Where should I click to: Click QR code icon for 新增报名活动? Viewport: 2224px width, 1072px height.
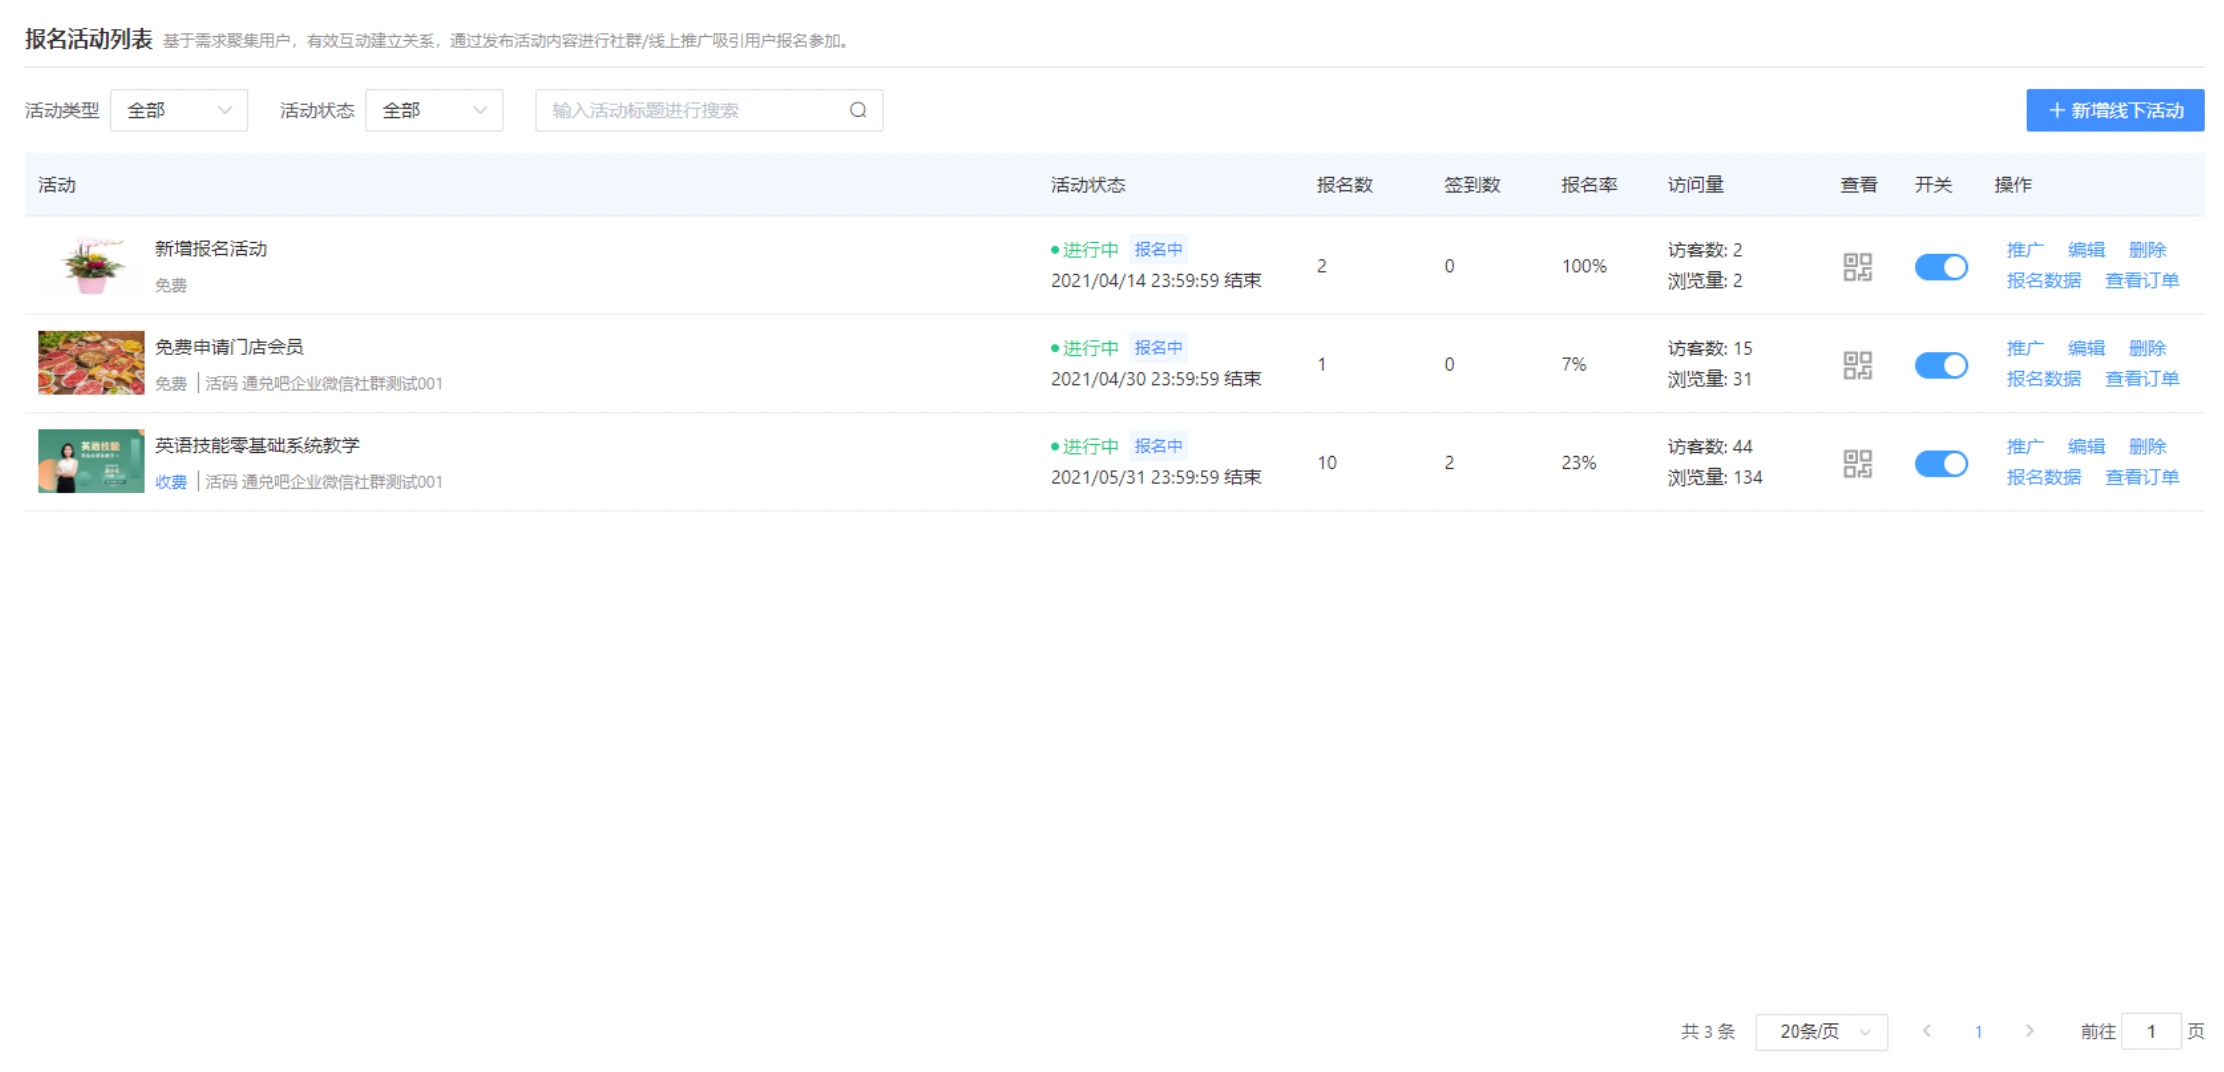1857,266
